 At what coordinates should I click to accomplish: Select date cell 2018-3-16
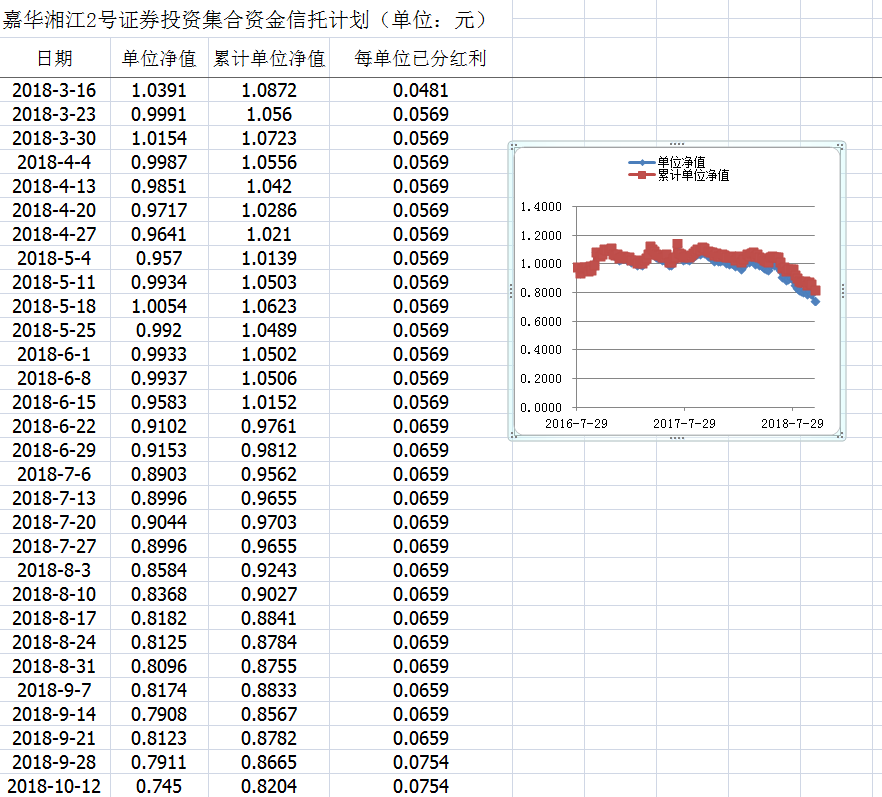coord(55,90)
